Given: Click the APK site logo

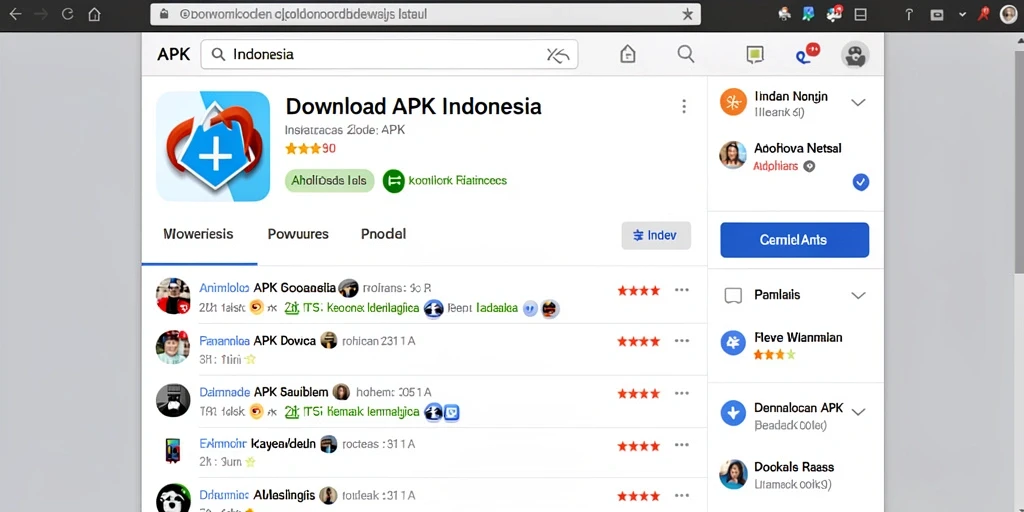Looking at the screenshot, I should click(174, 54).
